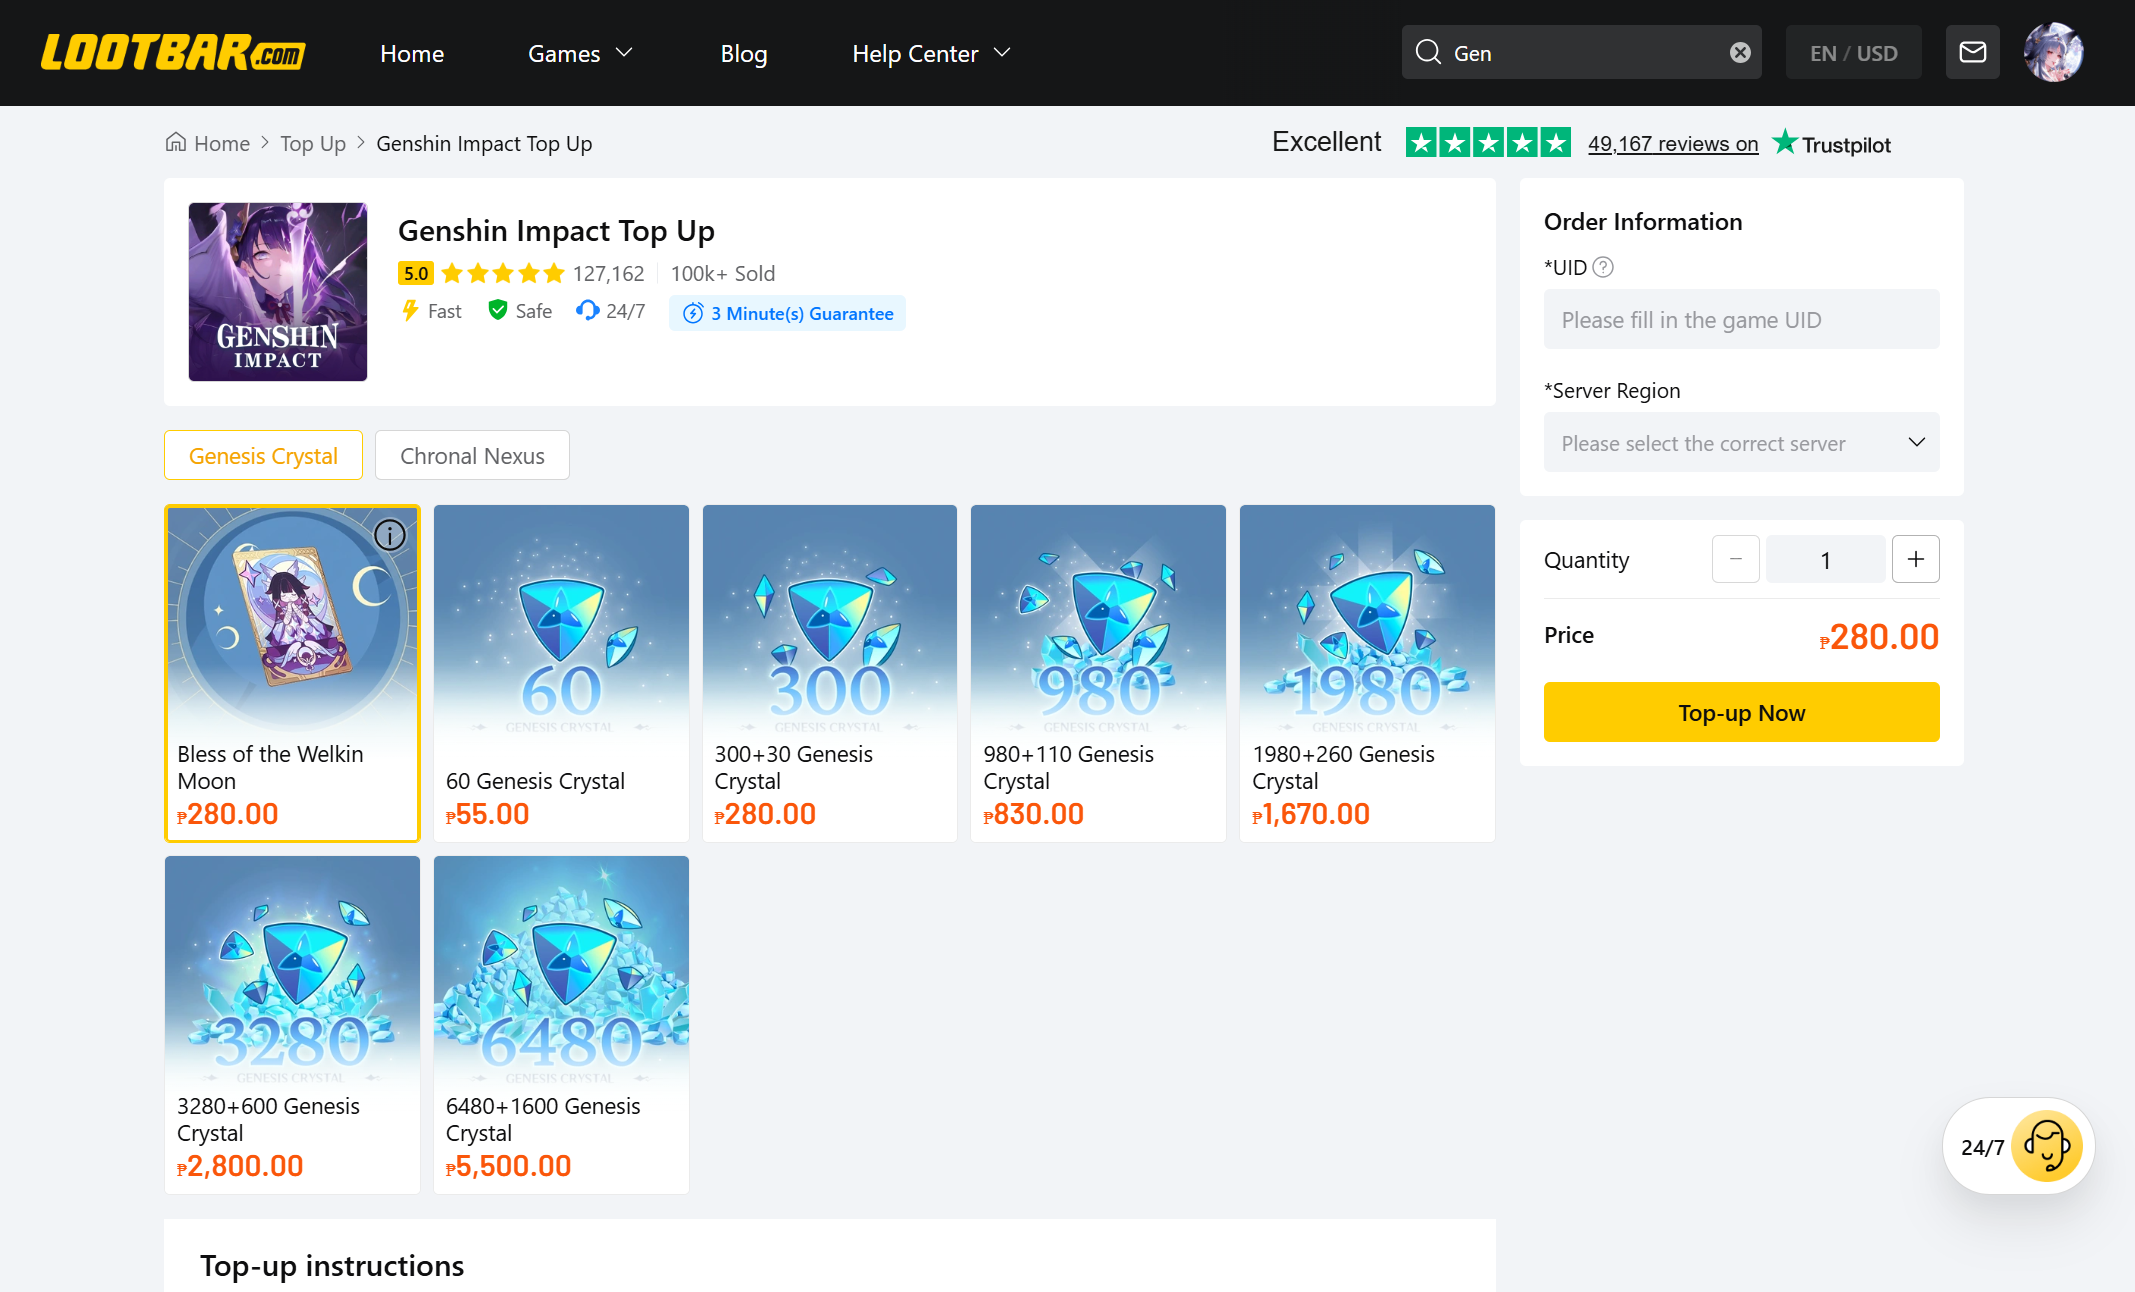Increase quantity with plus button

click(1916, 559)
